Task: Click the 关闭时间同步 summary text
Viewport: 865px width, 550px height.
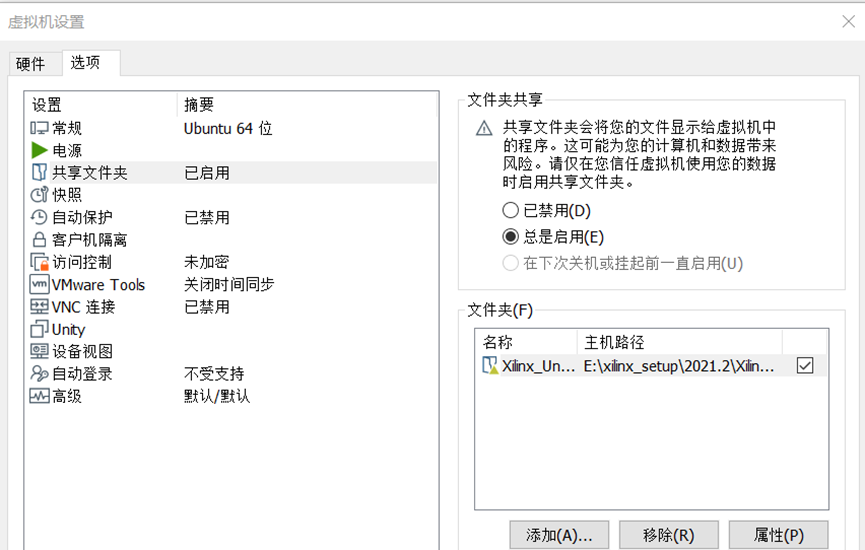Action: click(229, 285)
